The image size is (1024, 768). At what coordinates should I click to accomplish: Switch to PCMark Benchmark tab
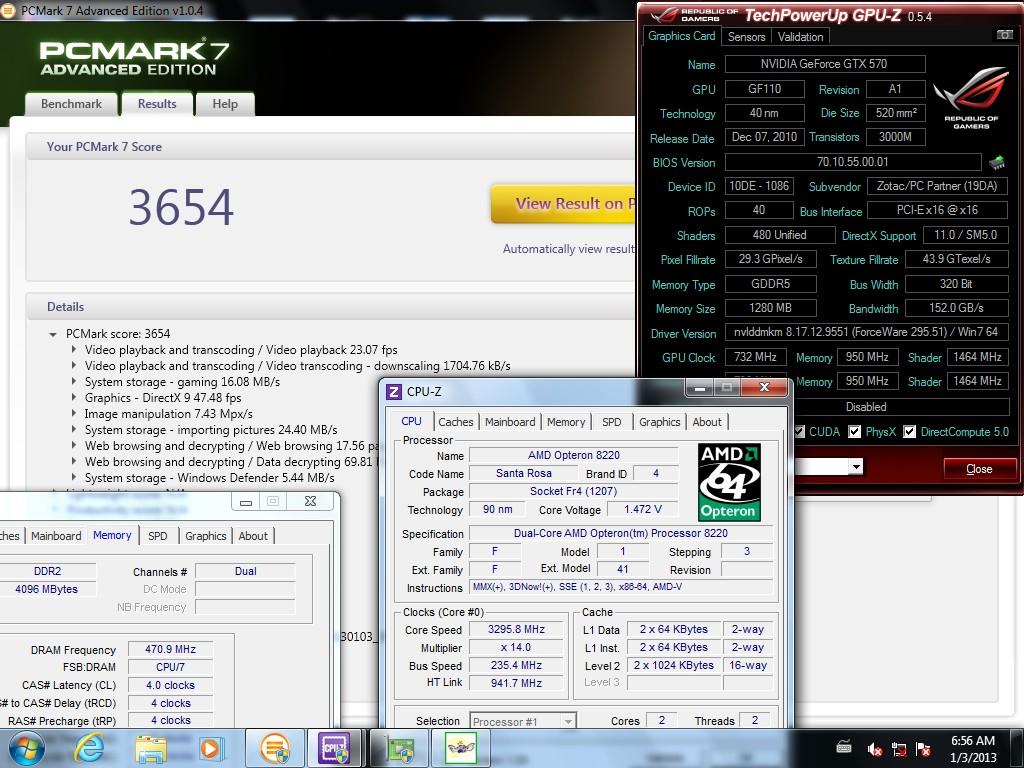tap(71, 104)
